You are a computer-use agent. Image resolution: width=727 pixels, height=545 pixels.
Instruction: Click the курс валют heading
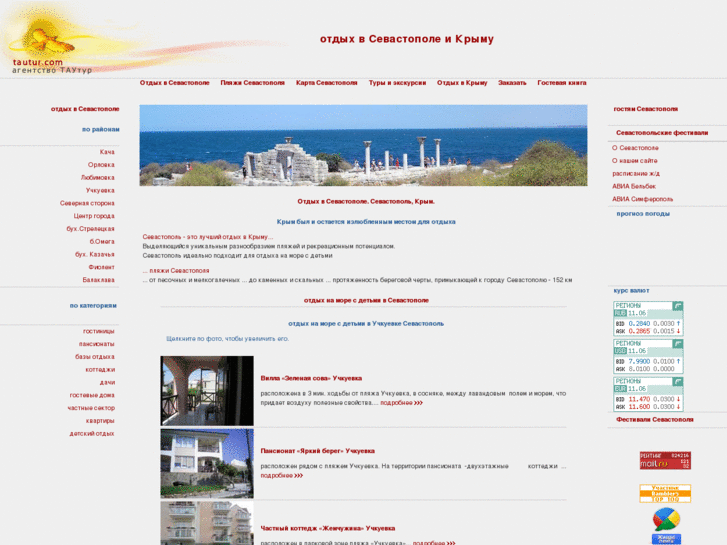[x=631, y=291]
